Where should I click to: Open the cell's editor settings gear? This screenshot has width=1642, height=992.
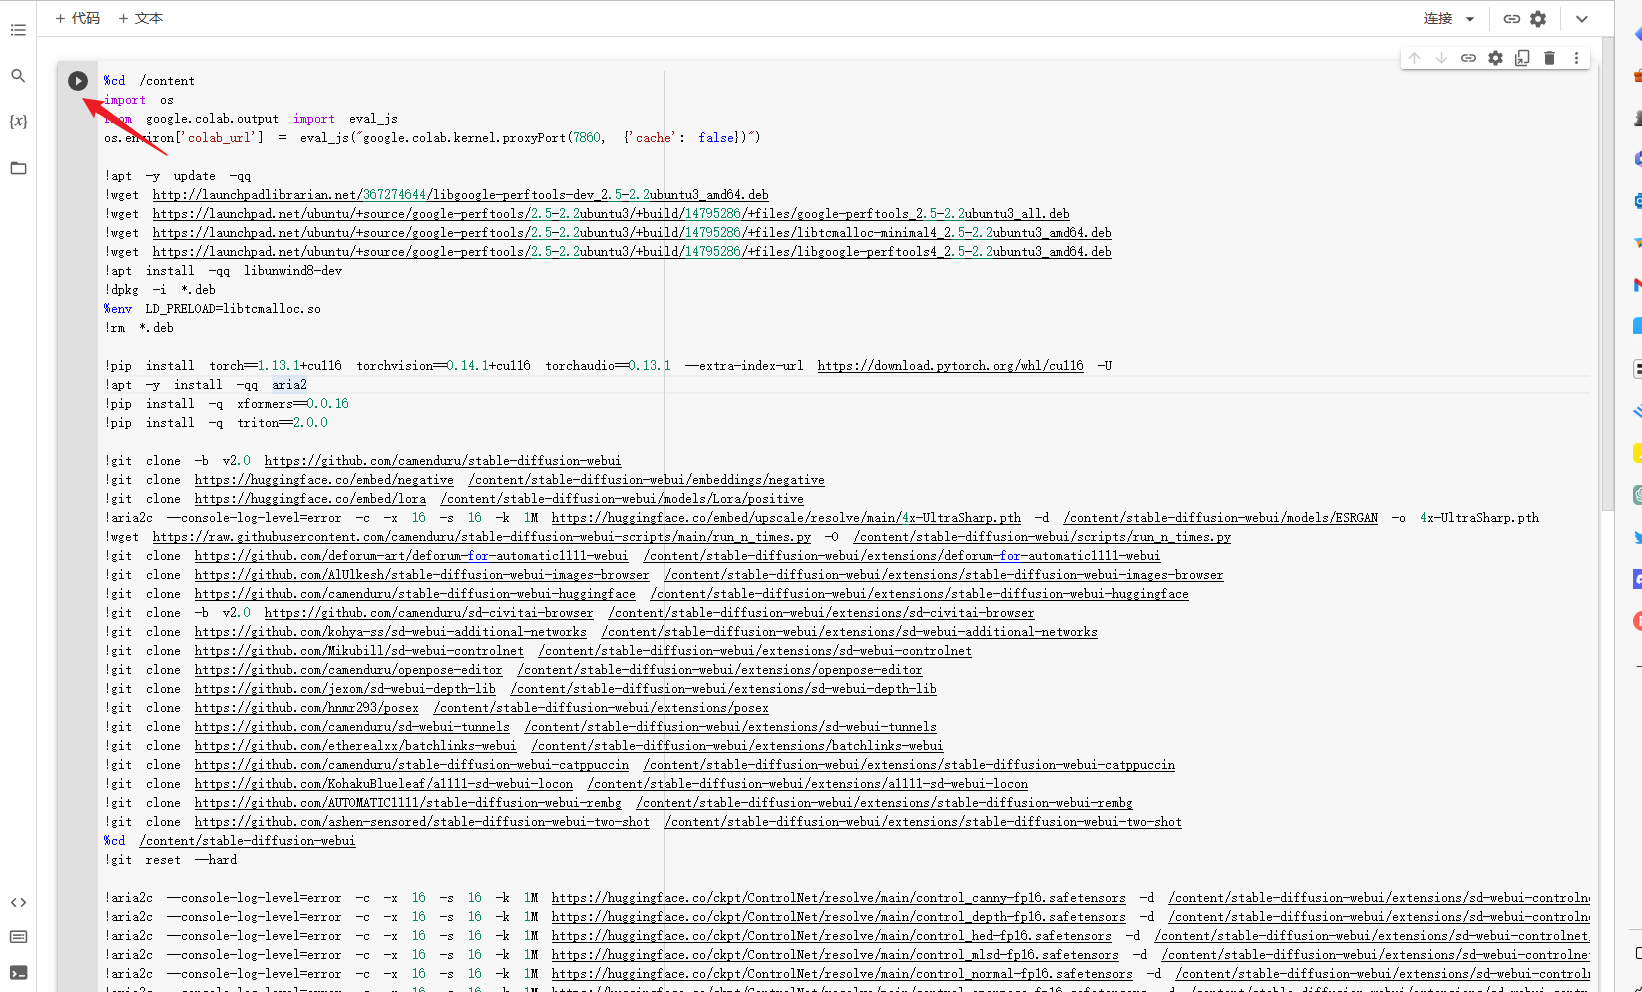tap(1495, 58)
